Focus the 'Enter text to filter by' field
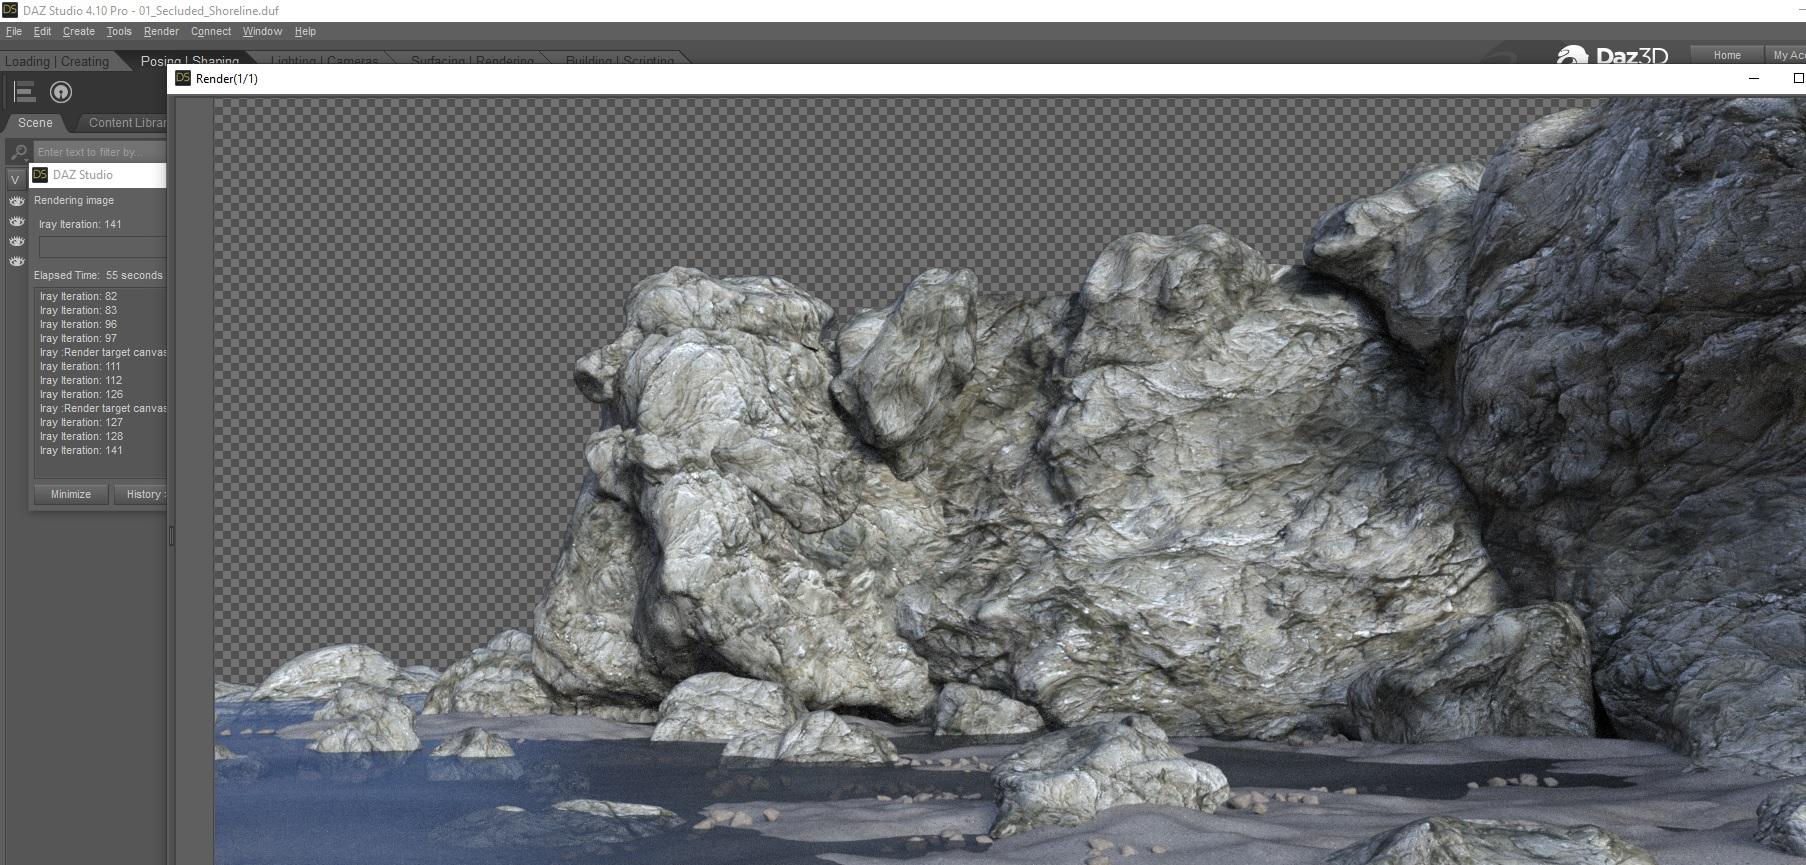This screenshot has width=1806, height=865. click(100, 152)
